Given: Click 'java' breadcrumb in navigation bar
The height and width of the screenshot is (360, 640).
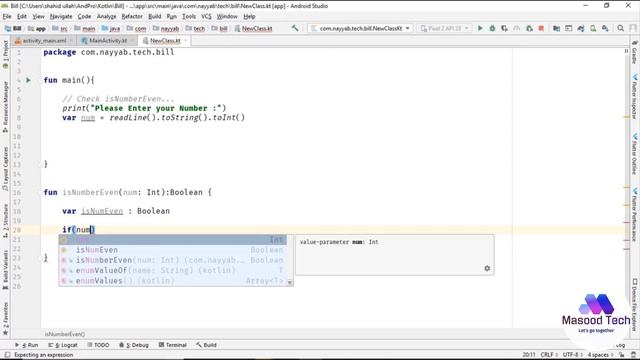Looking at the screenshot, I should pos(111,29).
